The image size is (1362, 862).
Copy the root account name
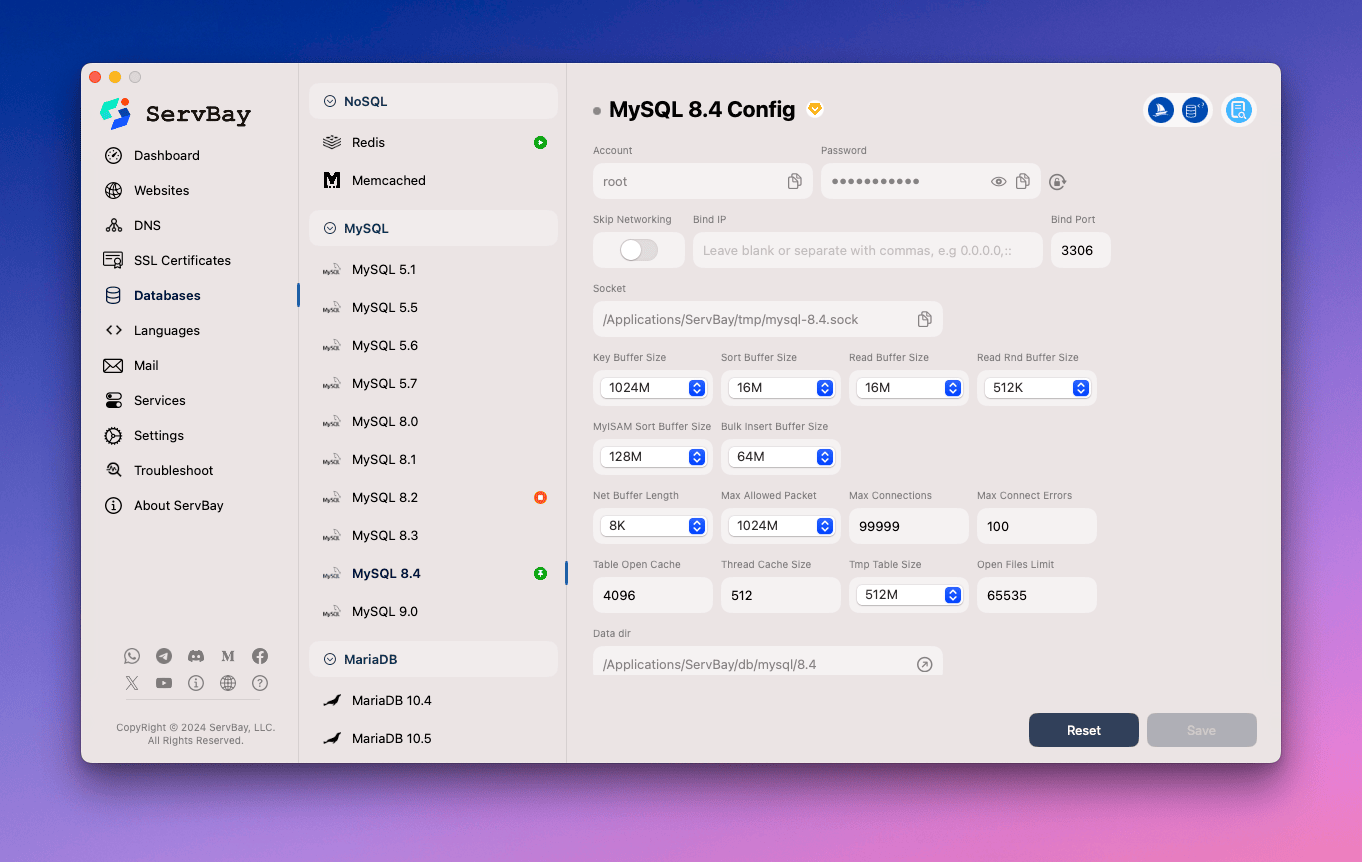click(794, 181)
